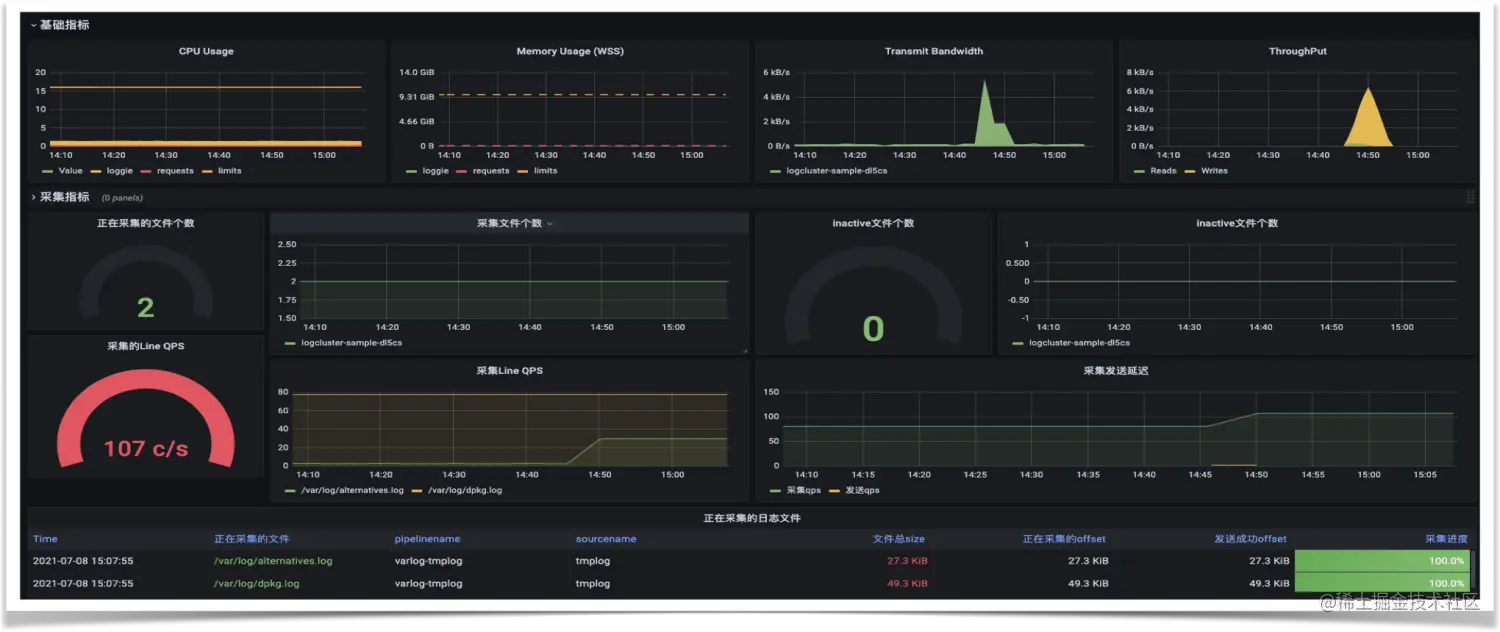Click the corner resize handle of 采集文件个数 graph panel

[744, 350]
